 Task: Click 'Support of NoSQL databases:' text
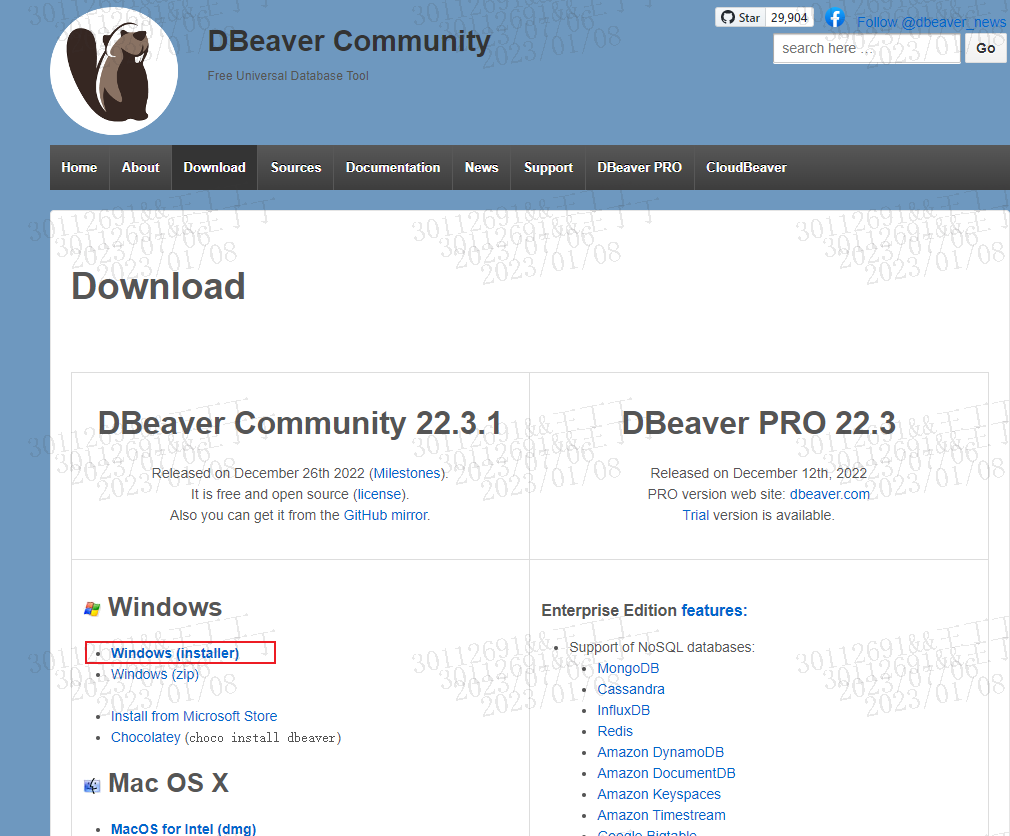[x=662, y=647]
